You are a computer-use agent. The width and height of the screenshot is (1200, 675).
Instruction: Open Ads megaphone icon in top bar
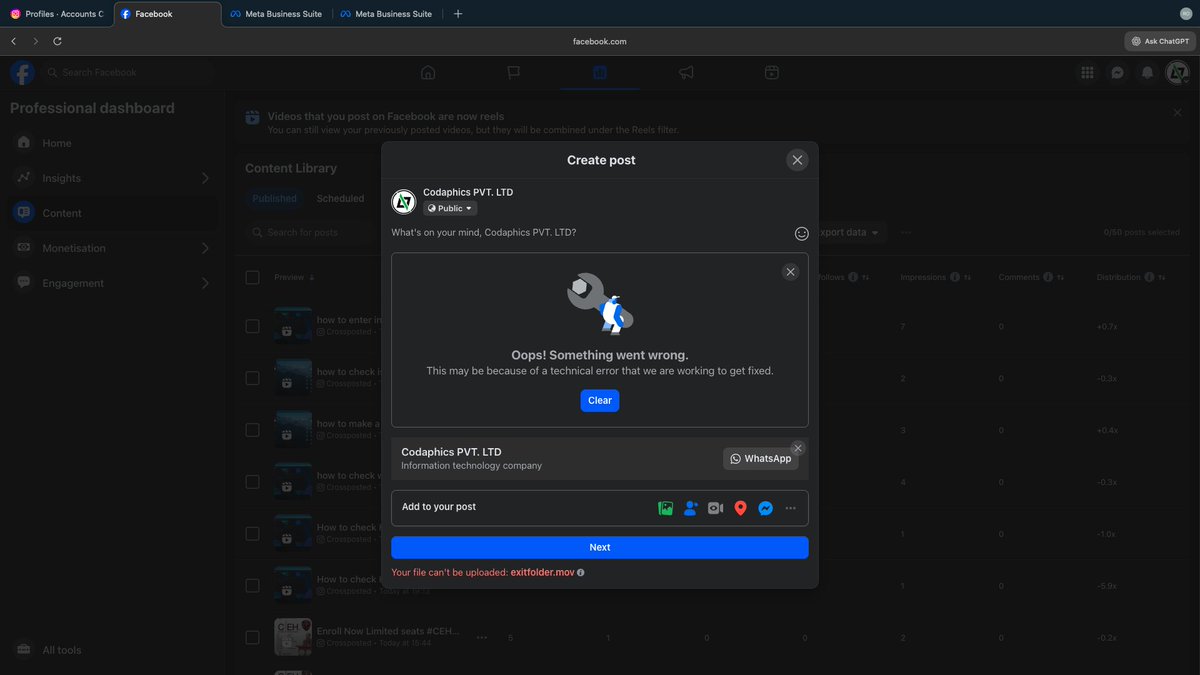686,72
